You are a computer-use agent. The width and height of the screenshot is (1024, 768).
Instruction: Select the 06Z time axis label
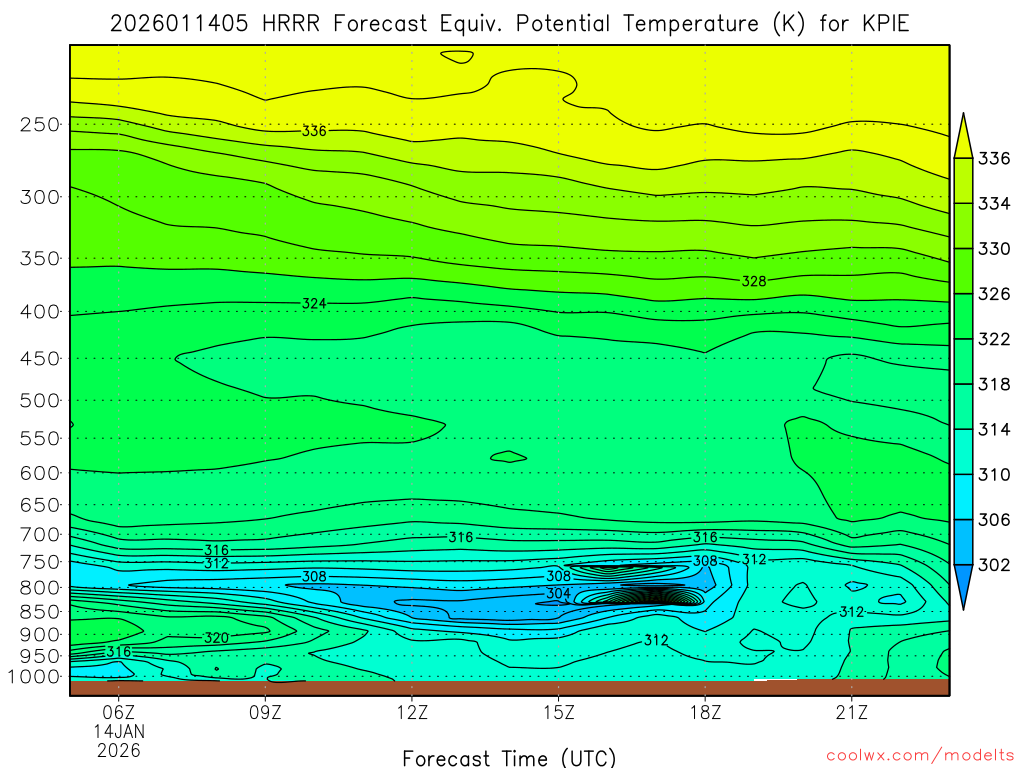[x=119, y=712]
